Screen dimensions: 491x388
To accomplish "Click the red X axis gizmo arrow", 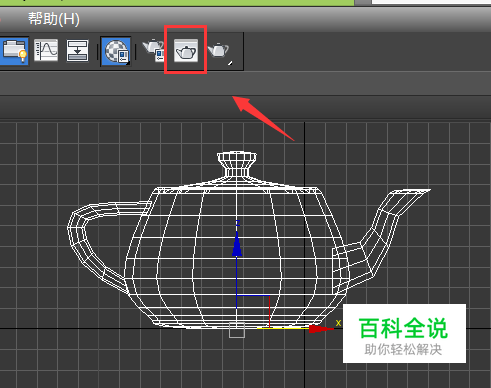I will tap(321, 329).
